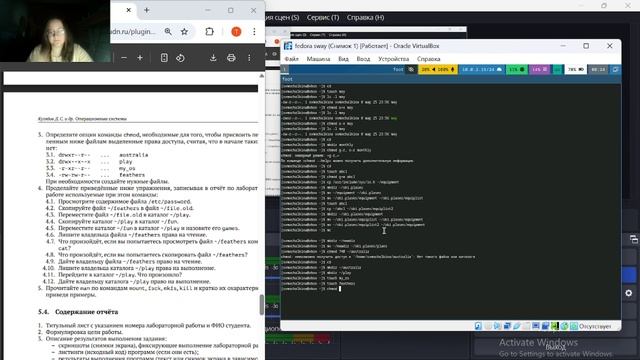Click VirtualBox network indicator icon
The image size is (640, 360).
pos(507,326)
